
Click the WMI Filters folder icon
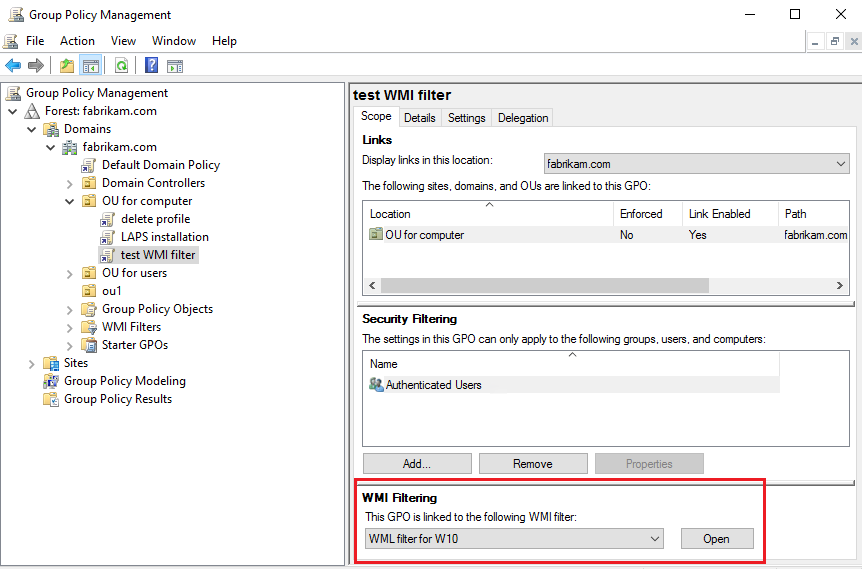pos(89,328)
